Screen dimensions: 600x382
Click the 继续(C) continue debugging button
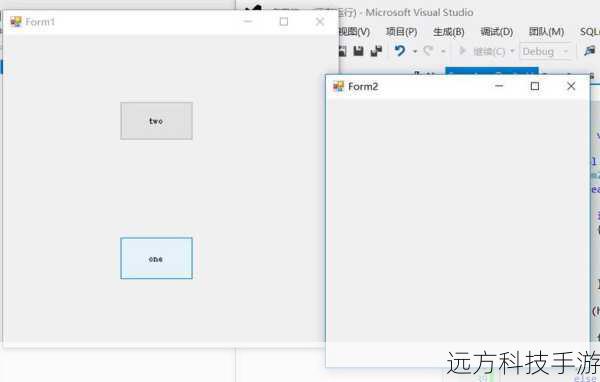pos(482,51)
